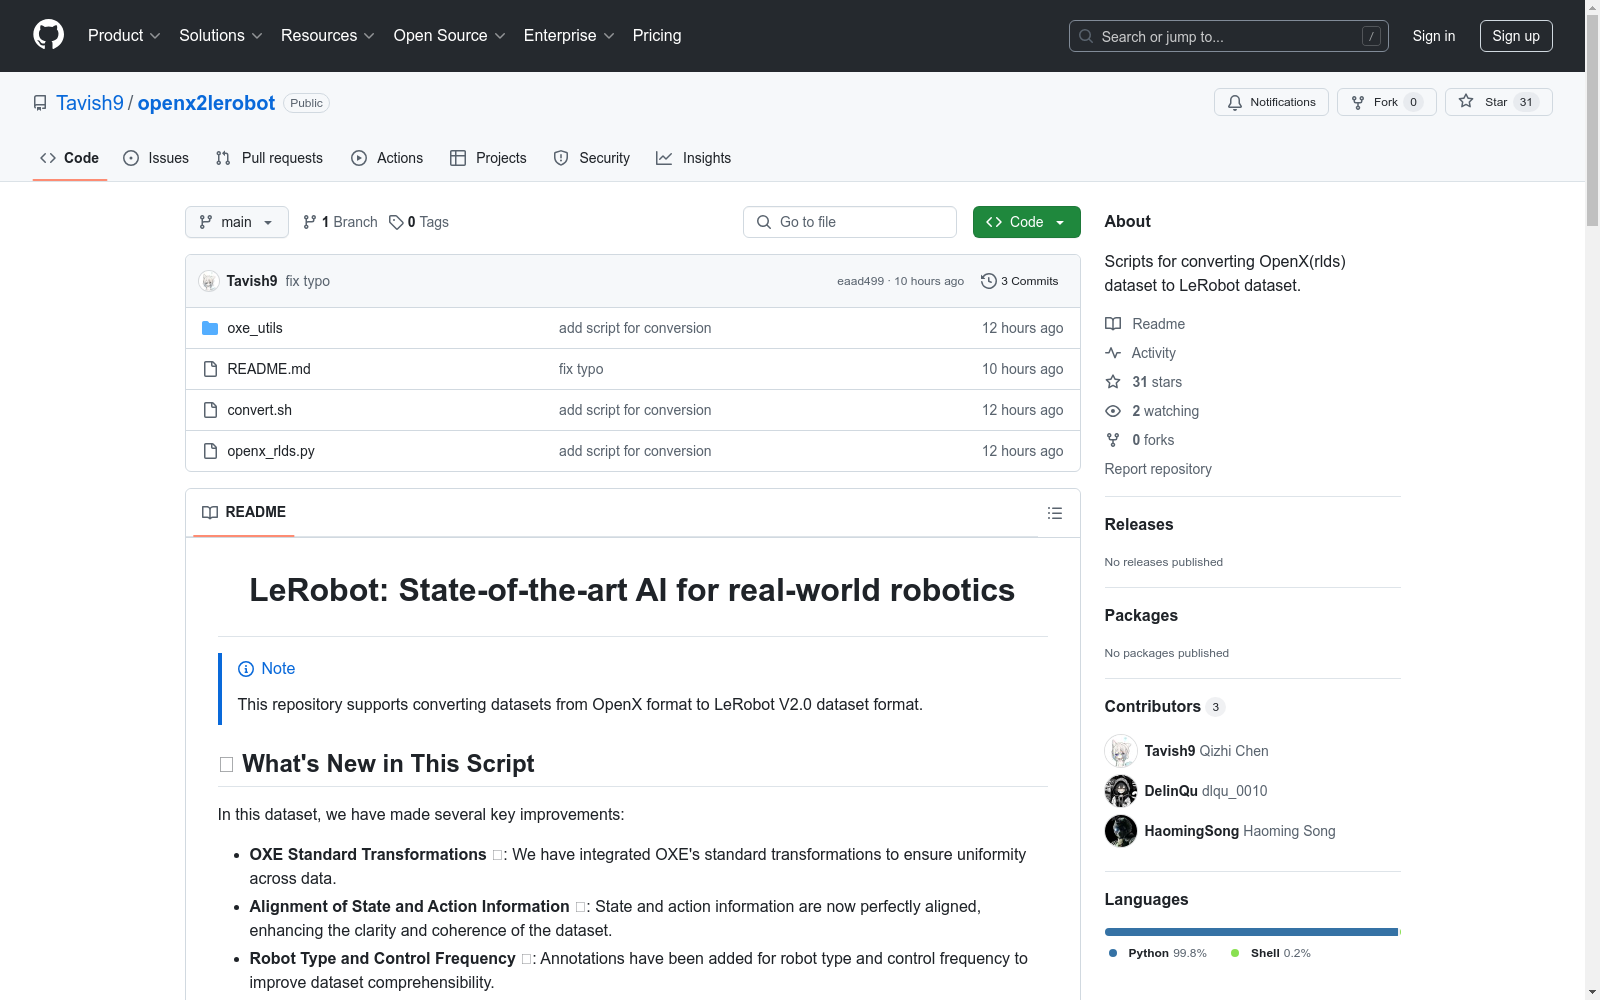Click the star icon beside 31 stars

1113,382
